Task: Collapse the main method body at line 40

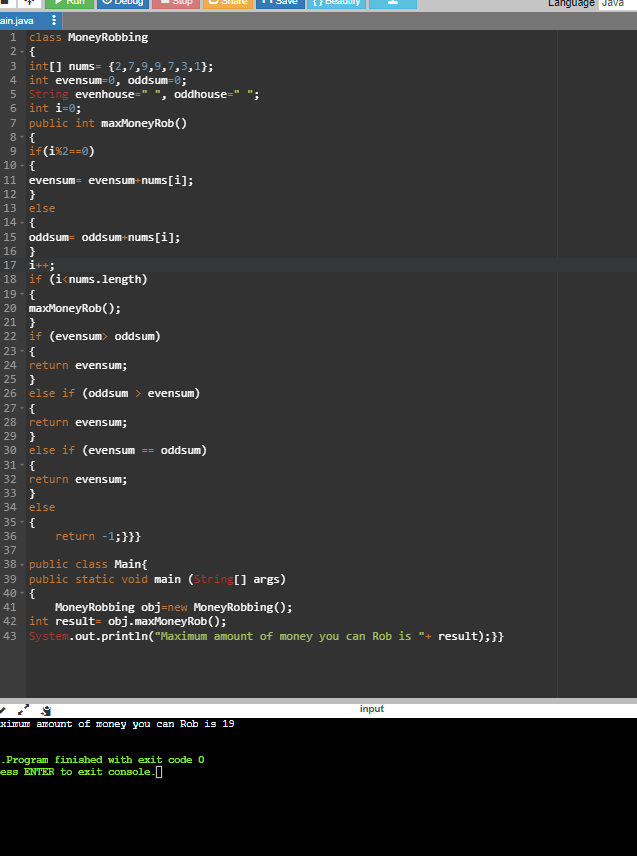Action: click(22, 593)
